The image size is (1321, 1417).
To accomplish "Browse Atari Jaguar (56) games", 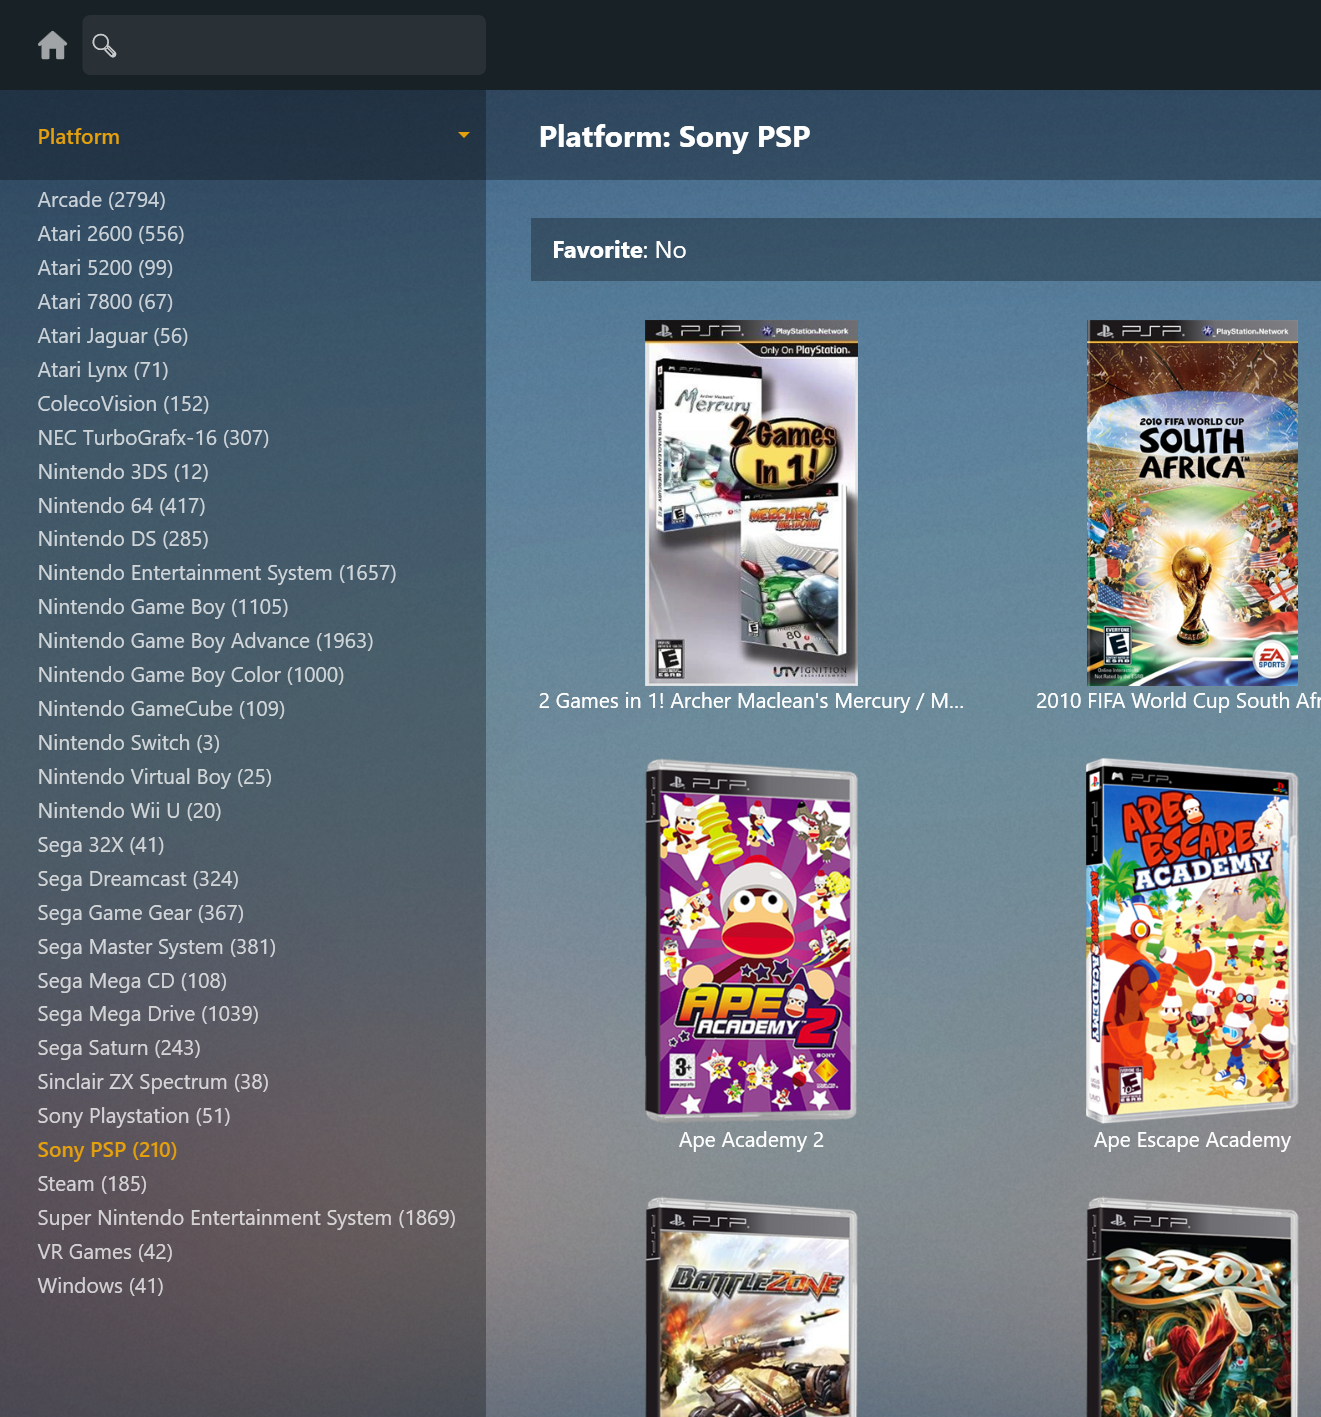I will (113, 336).
